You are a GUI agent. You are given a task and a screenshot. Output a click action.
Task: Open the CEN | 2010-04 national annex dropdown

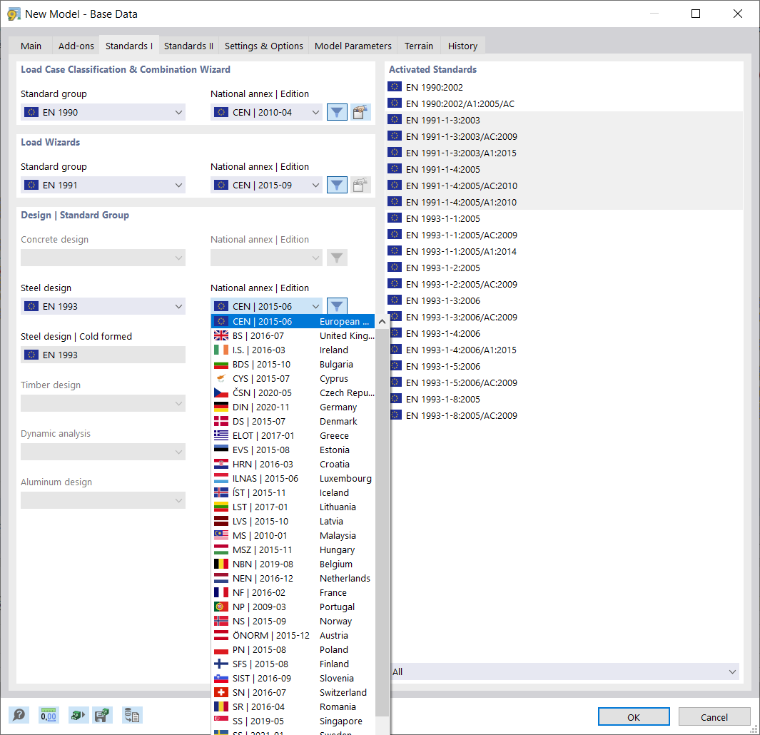click(x=267, y=112)
